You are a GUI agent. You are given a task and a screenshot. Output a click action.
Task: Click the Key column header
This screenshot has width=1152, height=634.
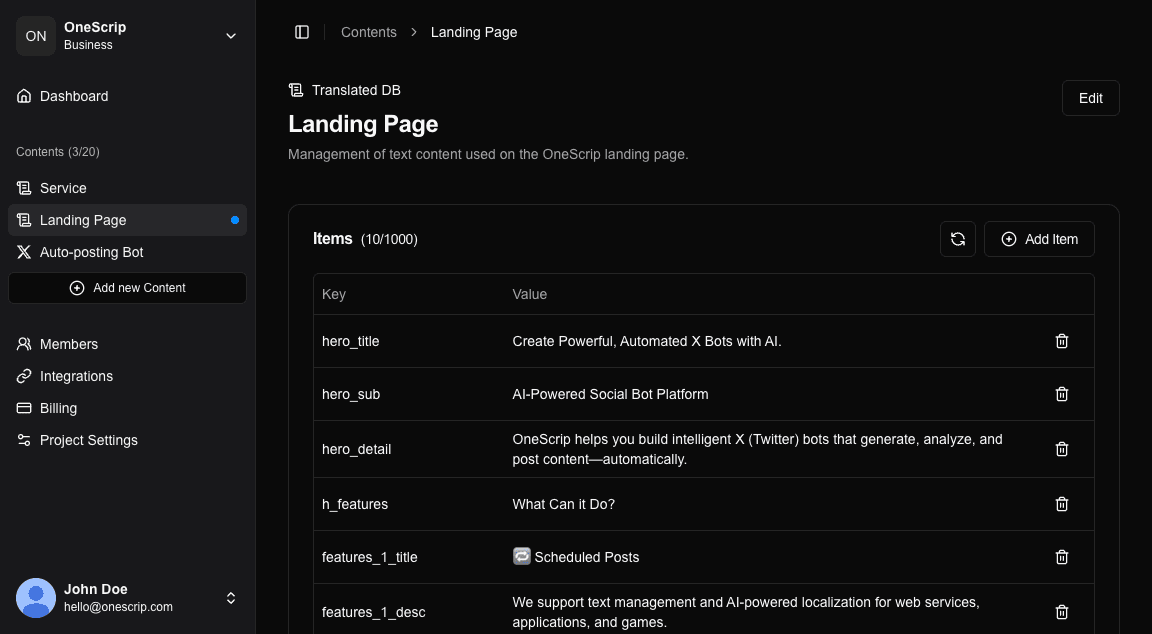334,295
